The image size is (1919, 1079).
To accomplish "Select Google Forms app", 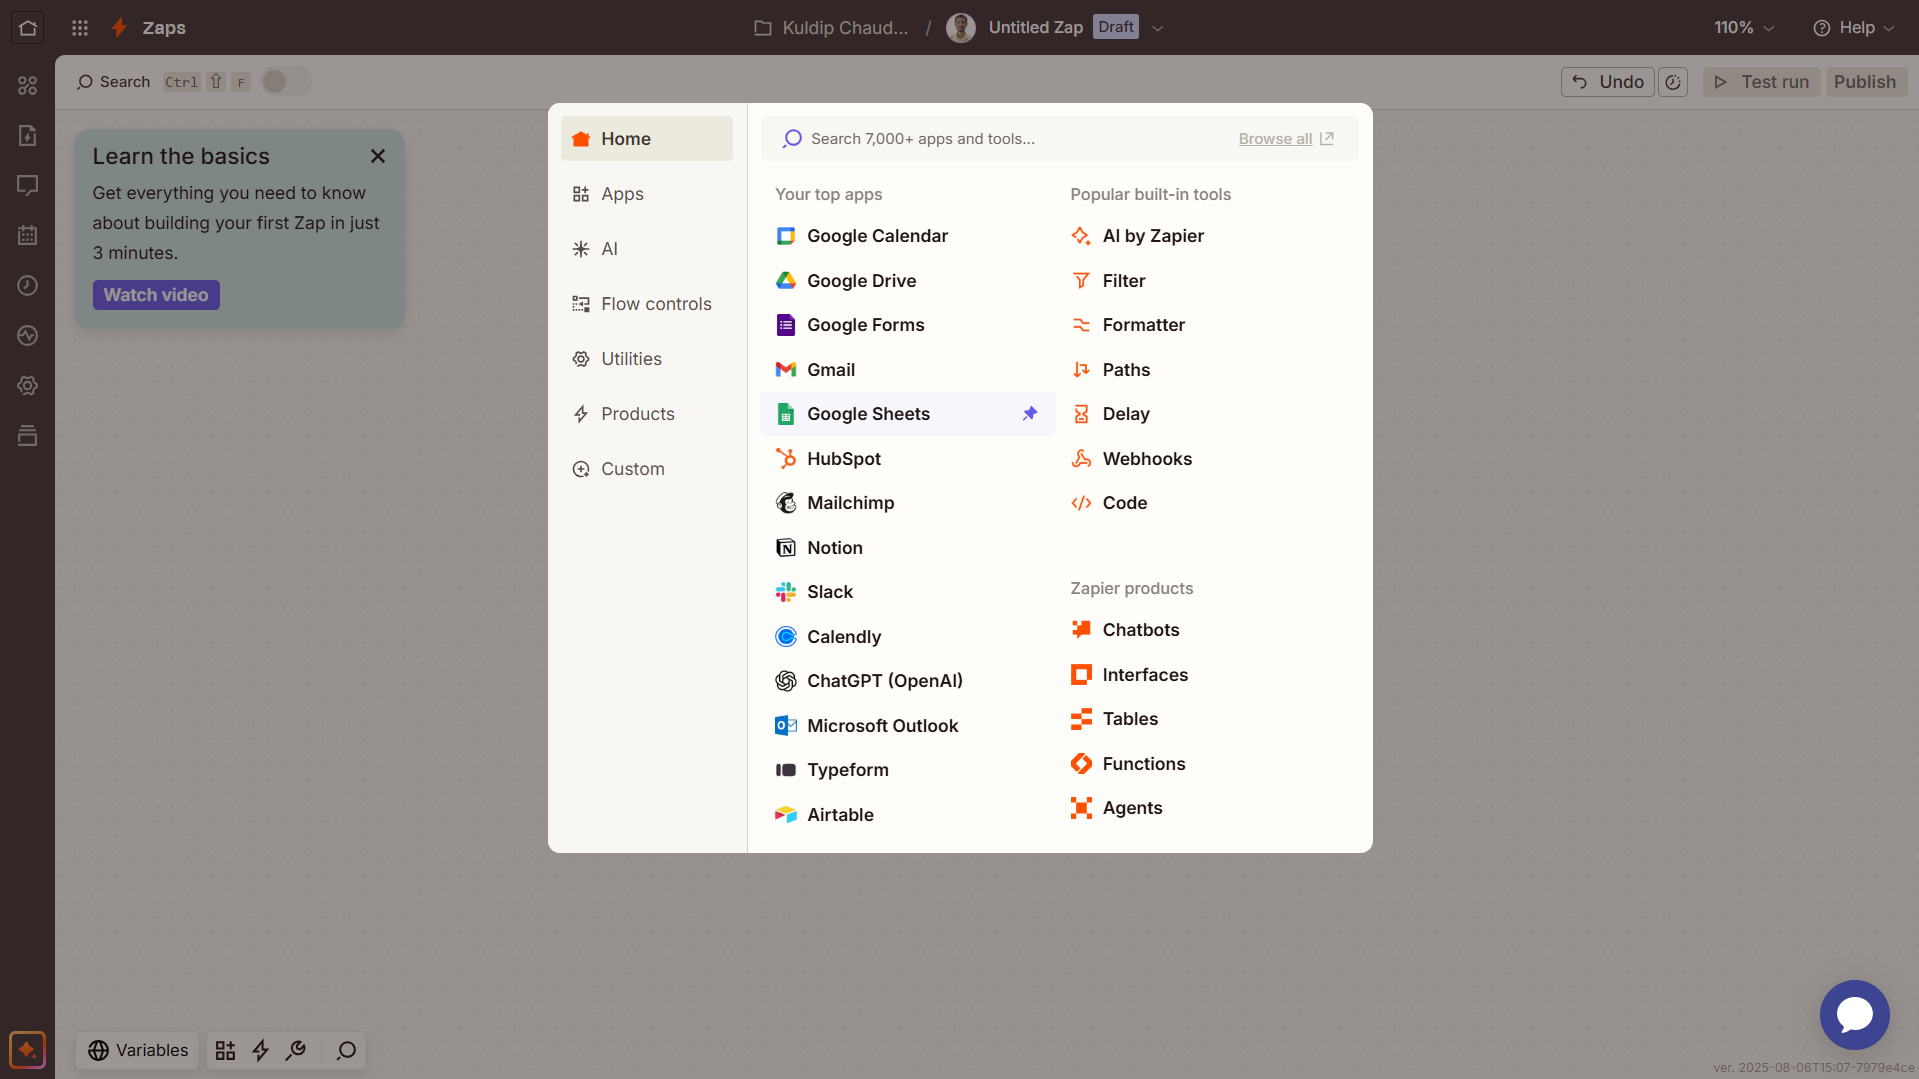I will point(907,325).
